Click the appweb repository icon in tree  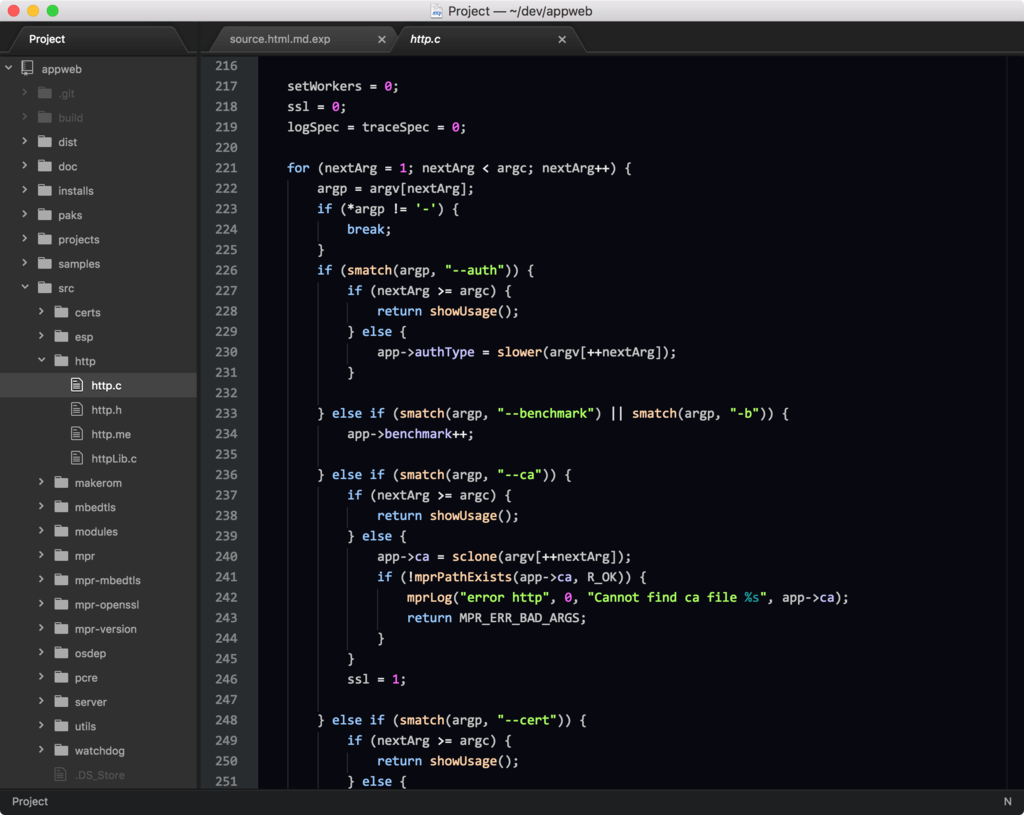[x=27, y=69]
